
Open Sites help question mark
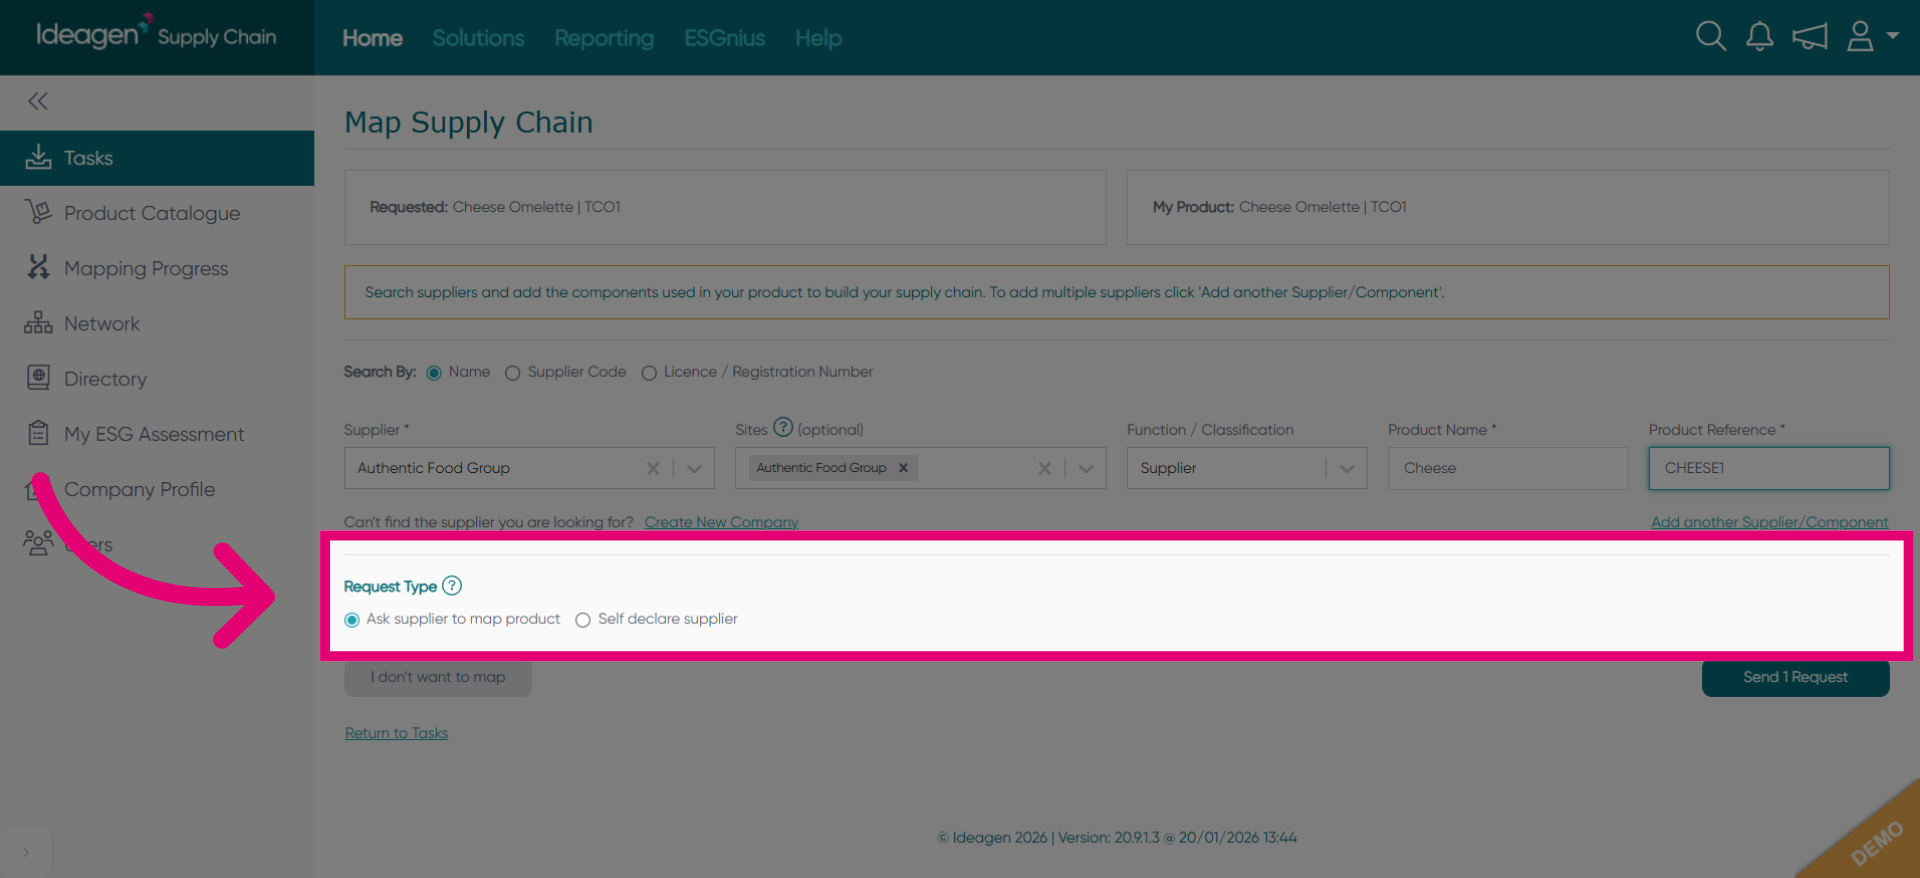tap(783, 428)
